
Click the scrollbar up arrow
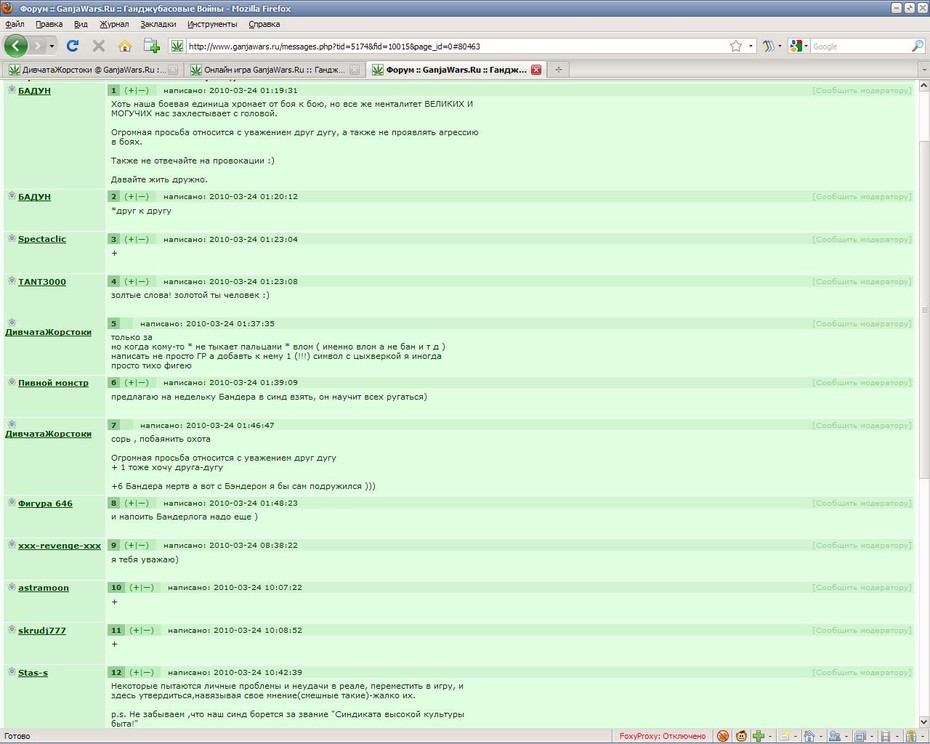coord(923,85)
